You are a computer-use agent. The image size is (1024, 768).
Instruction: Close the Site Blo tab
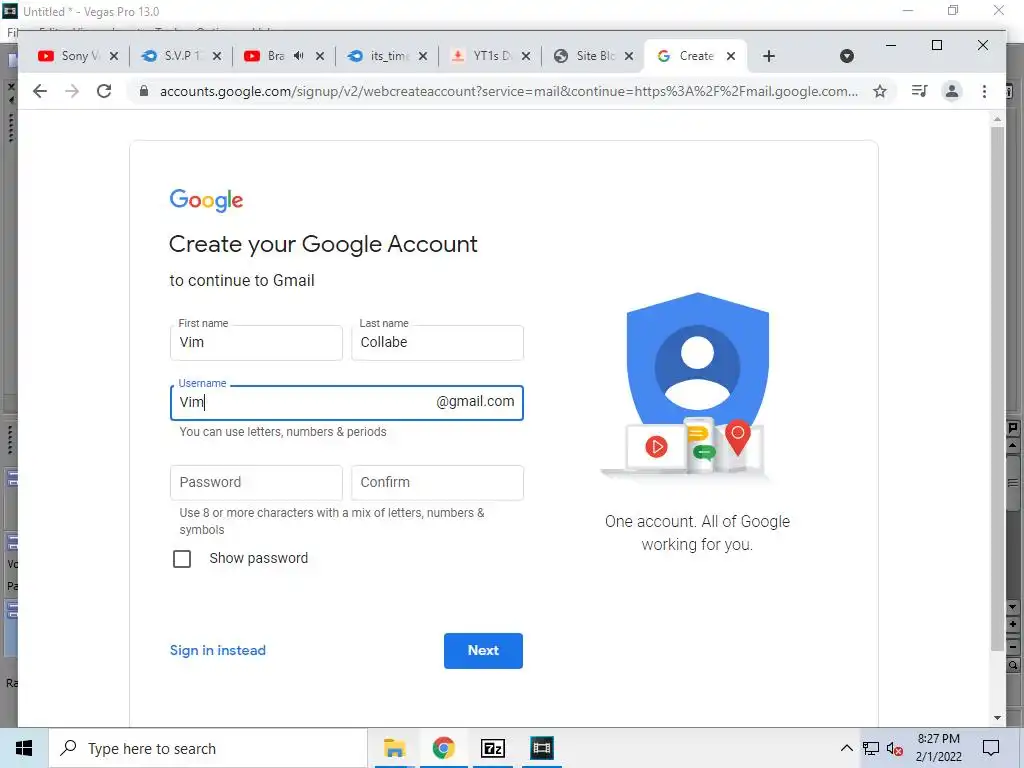pos(629,56)
